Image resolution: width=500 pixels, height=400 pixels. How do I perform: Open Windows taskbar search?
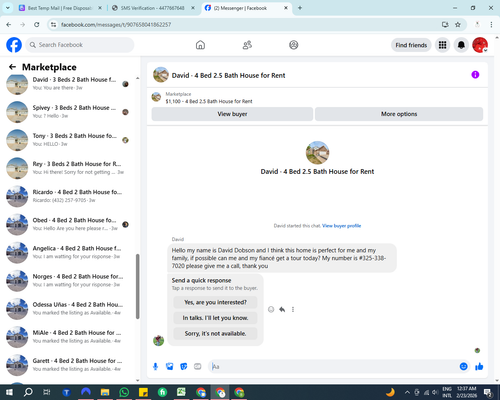click(x=28, y=392)
